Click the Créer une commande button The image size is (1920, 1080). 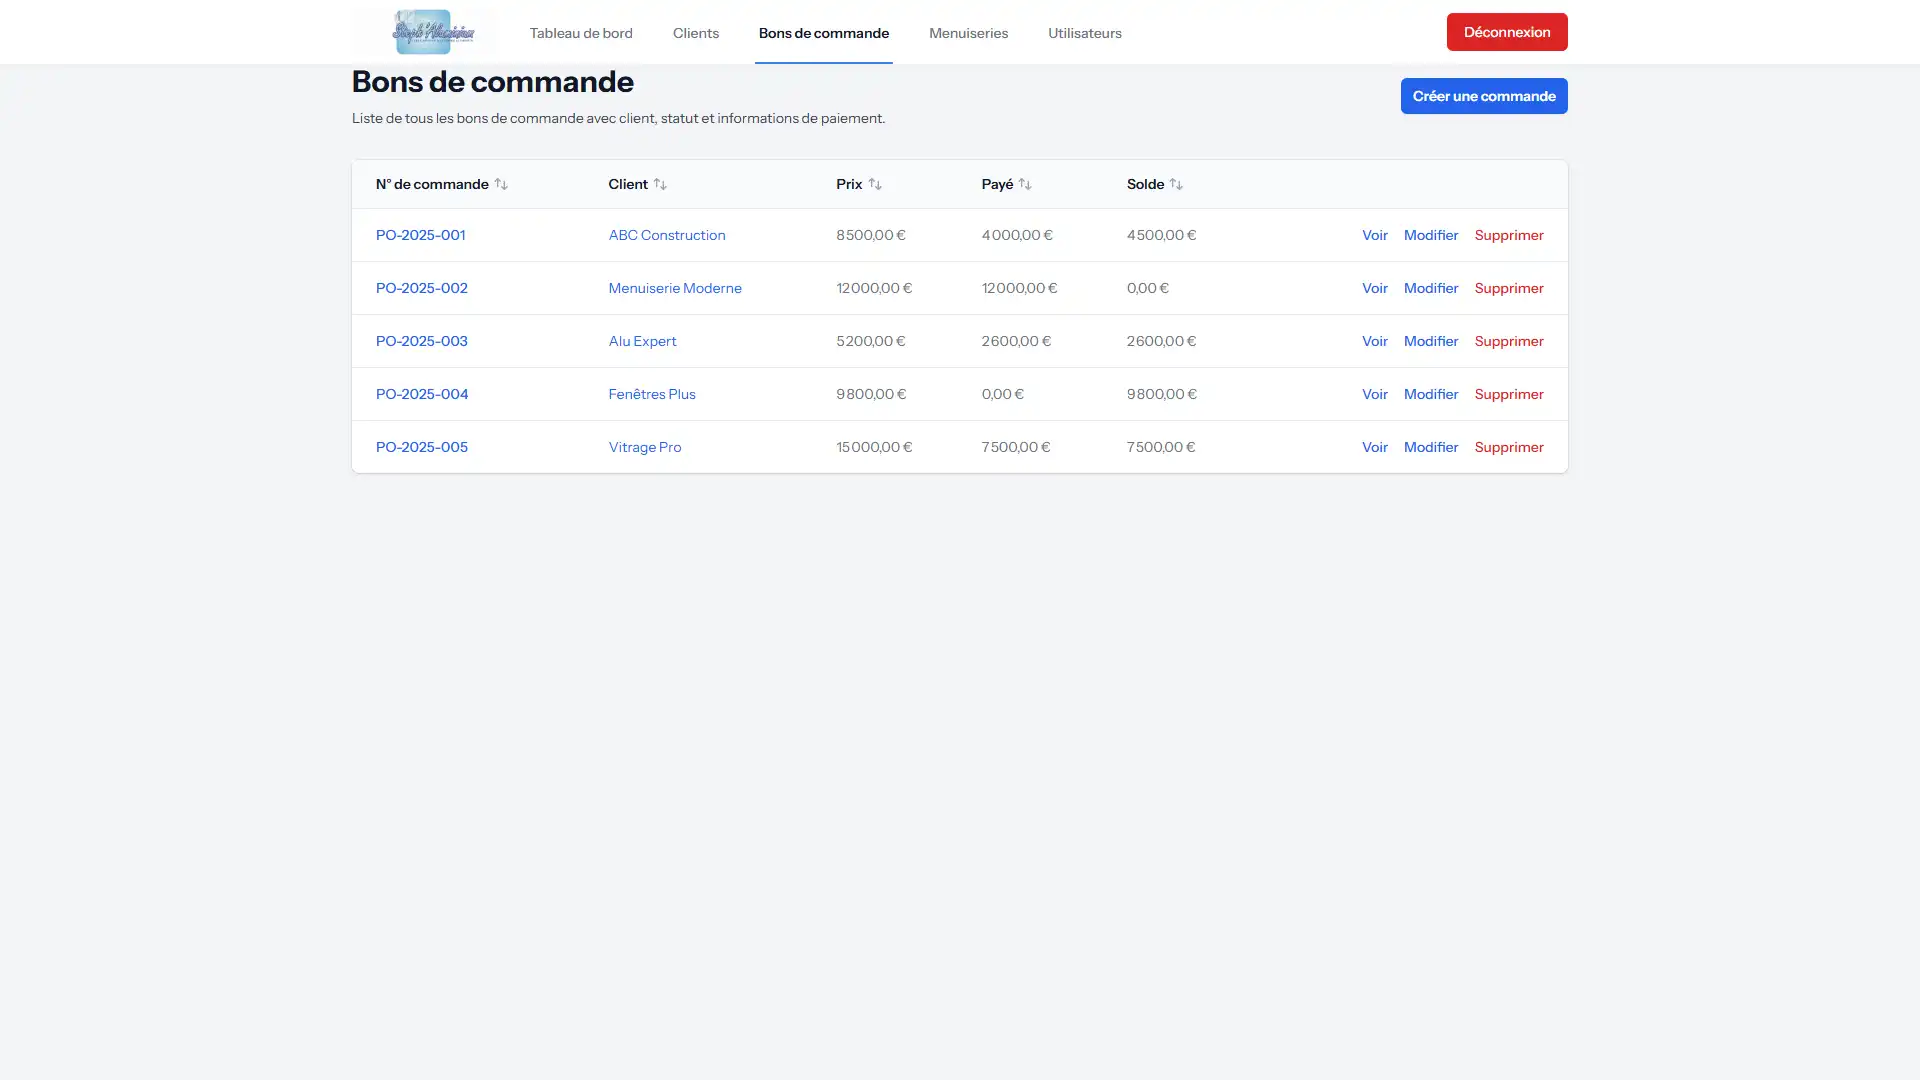coord(1484,96)
